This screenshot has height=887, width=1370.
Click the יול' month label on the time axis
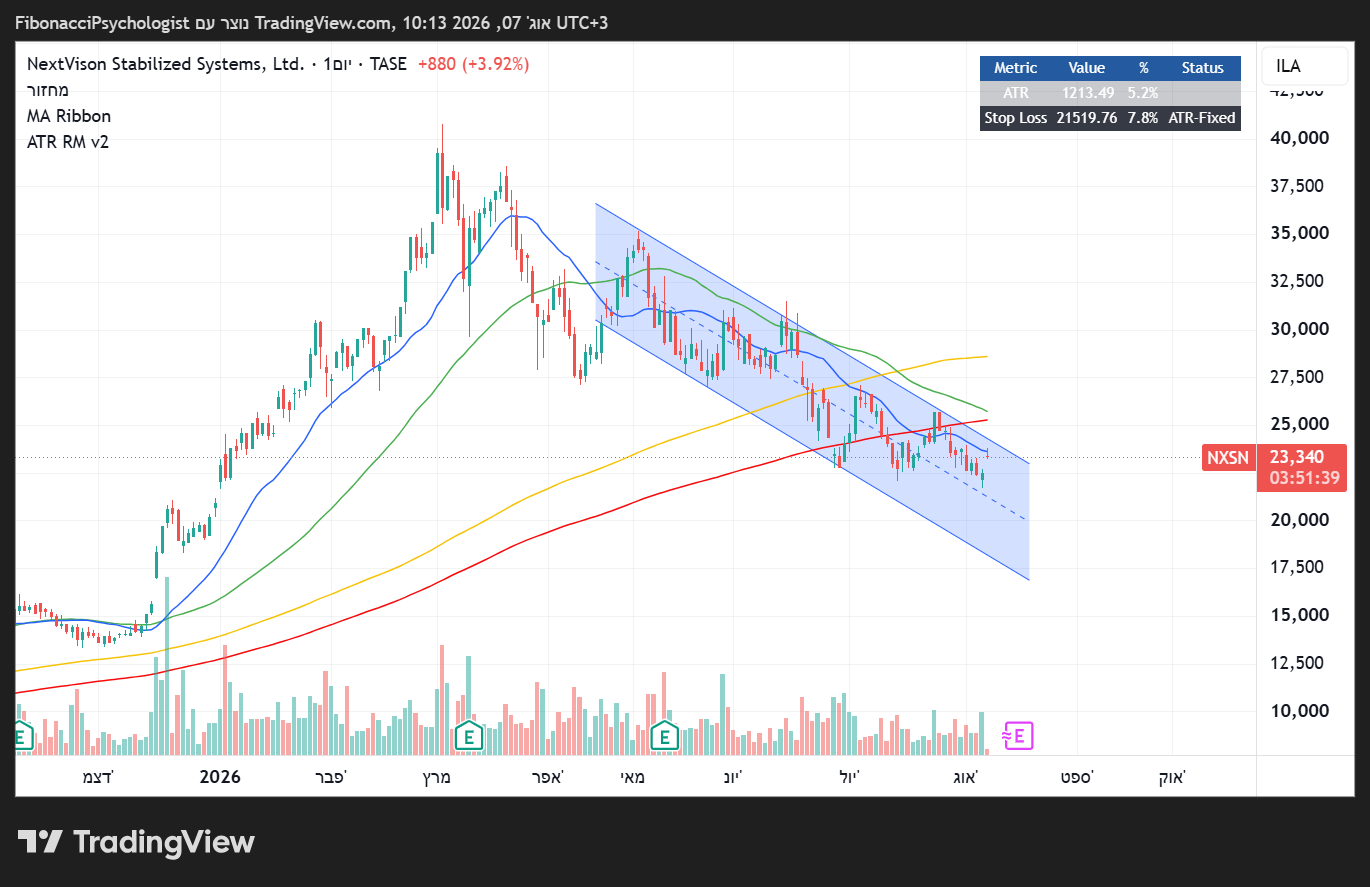pyautogui.click(x=849, y=777)
